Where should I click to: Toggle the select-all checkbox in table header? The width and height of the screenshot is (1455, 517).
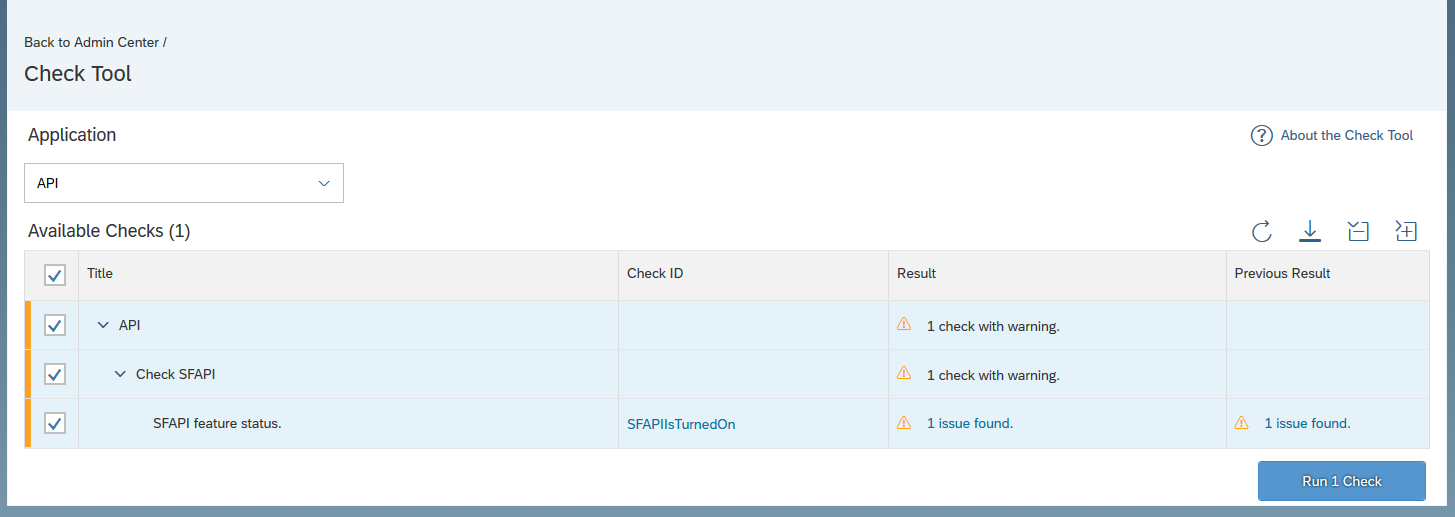pyautogui.click(x=55, y=275)
